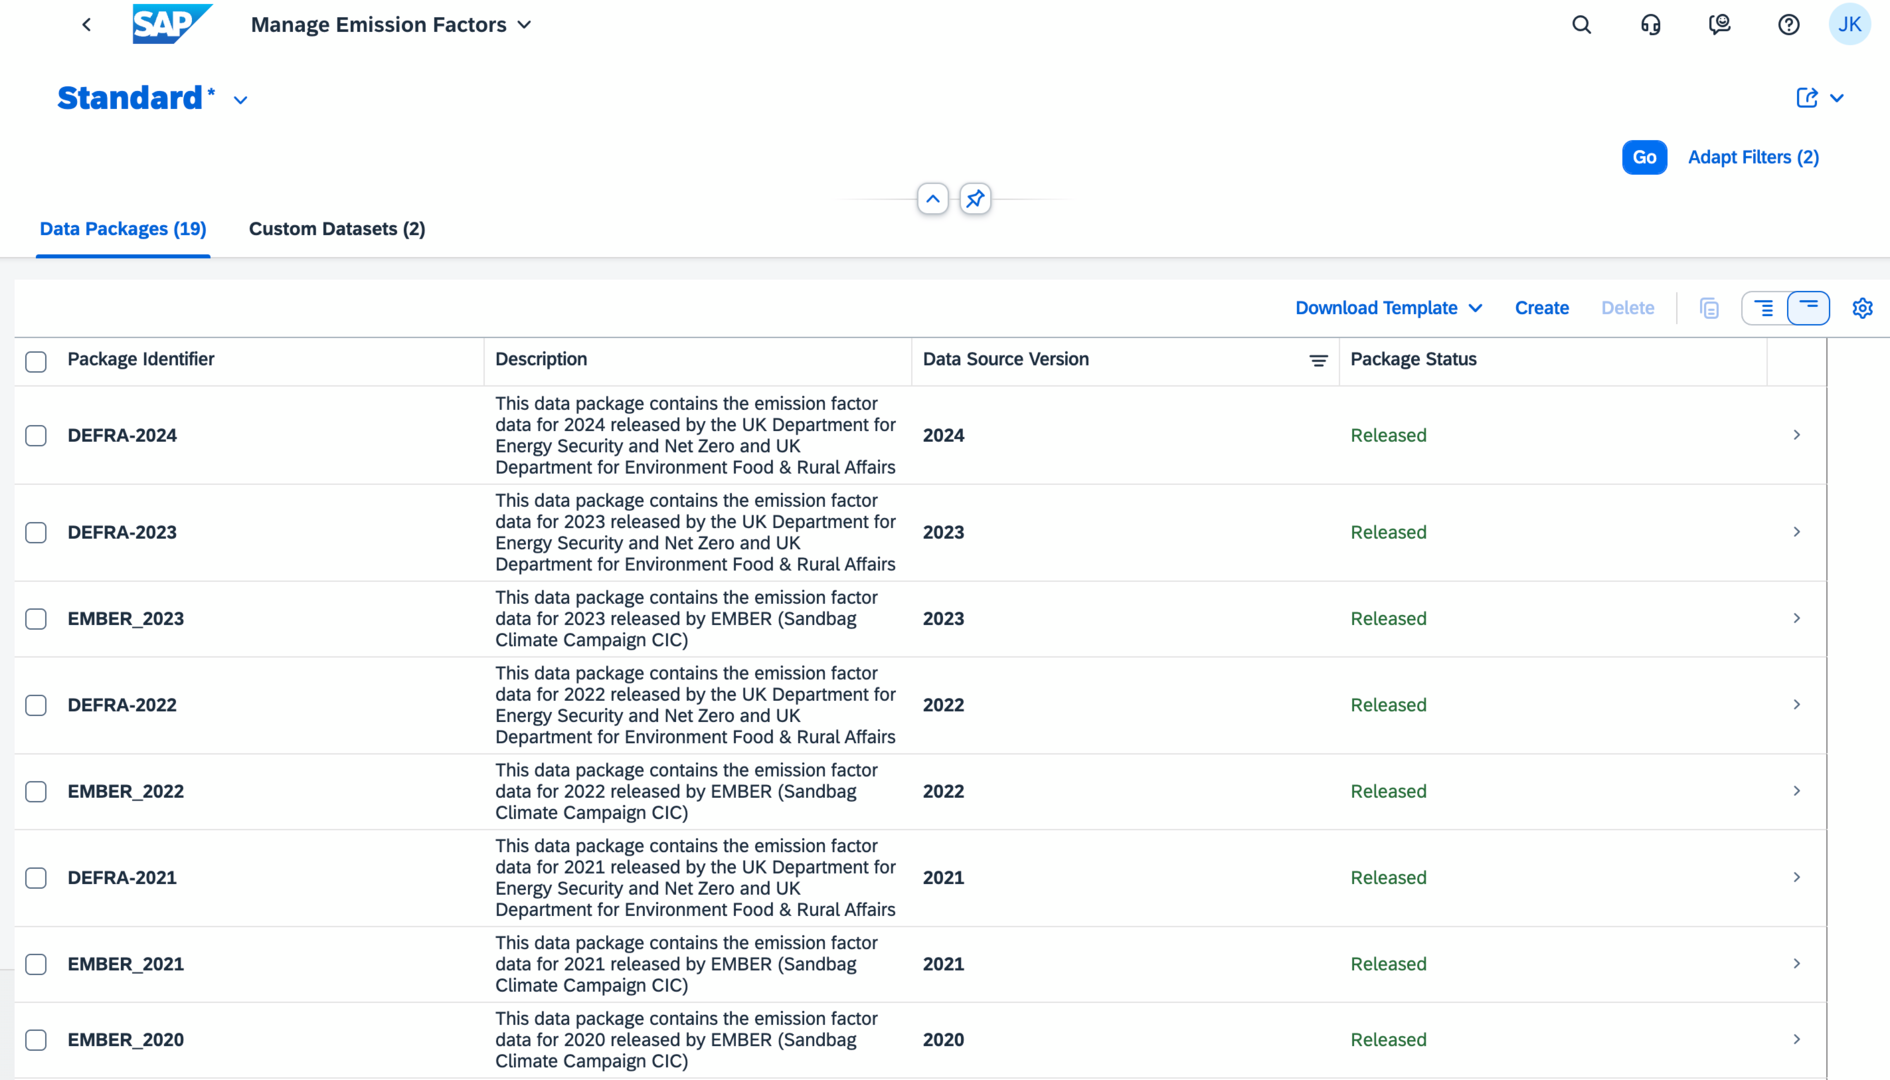Click the back navigation arrow
Screen dimensions: 1890x1080
click(x=86, y=25)
